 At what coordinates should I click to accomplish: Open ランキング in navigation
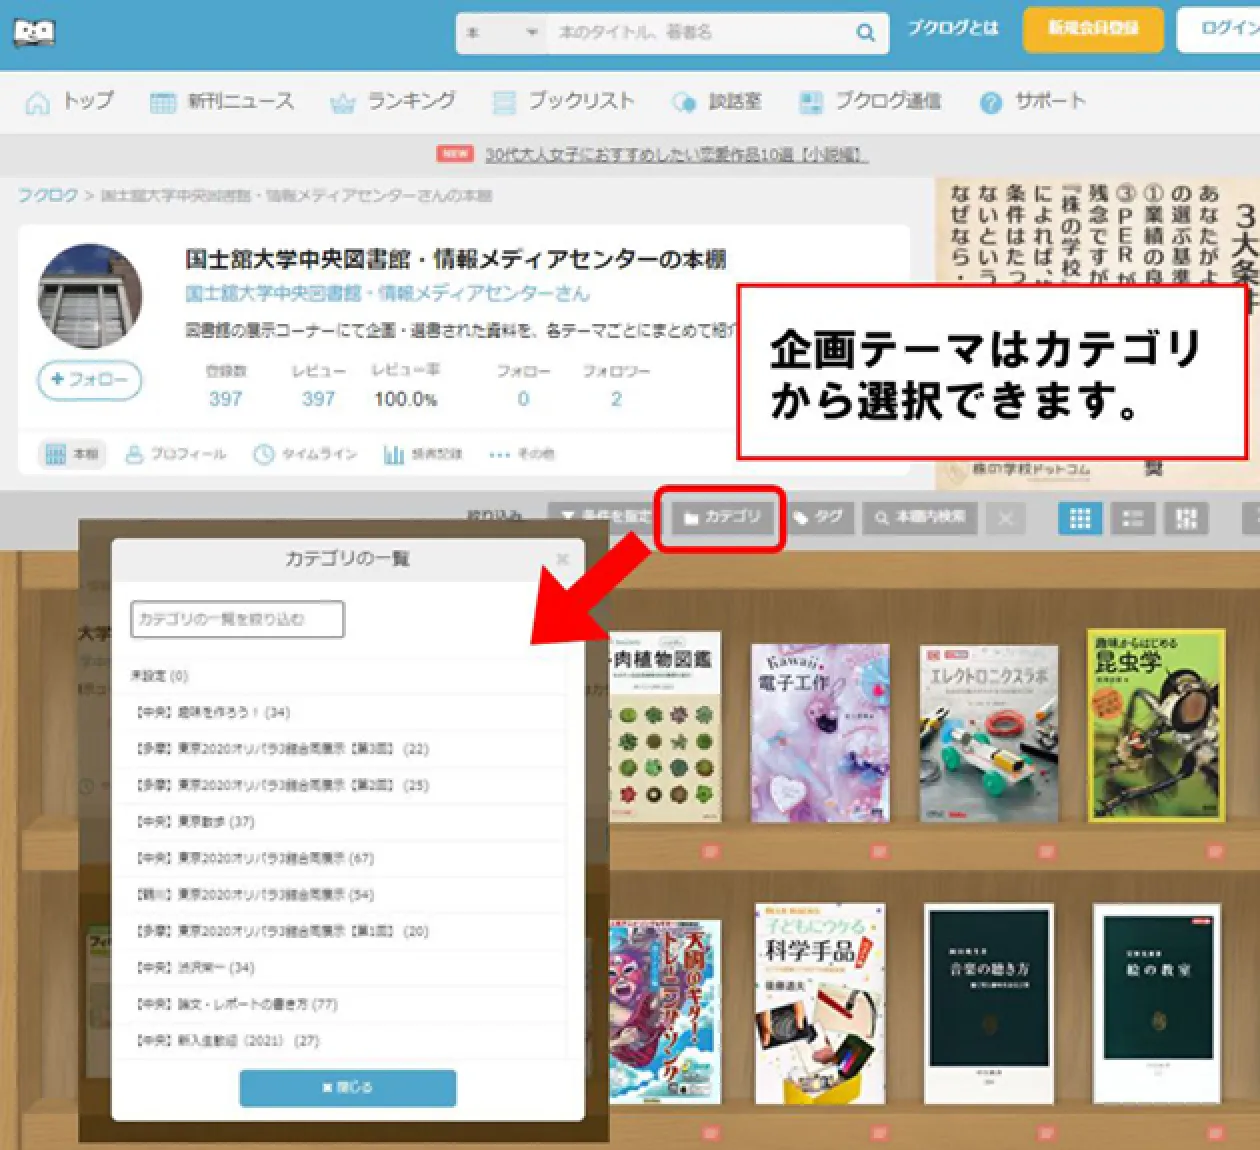click(393, 101)
